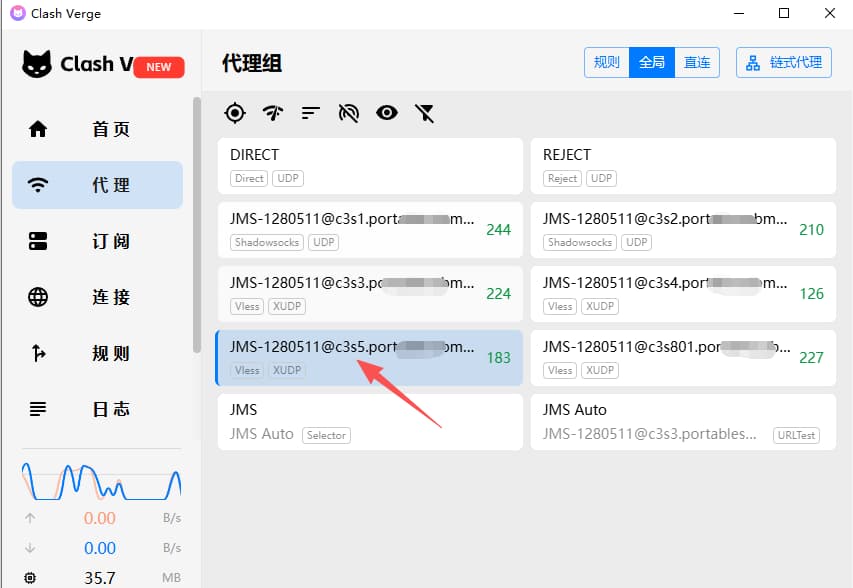Go to the 连接 connections page
853x588 pixels.
[97, 297]
